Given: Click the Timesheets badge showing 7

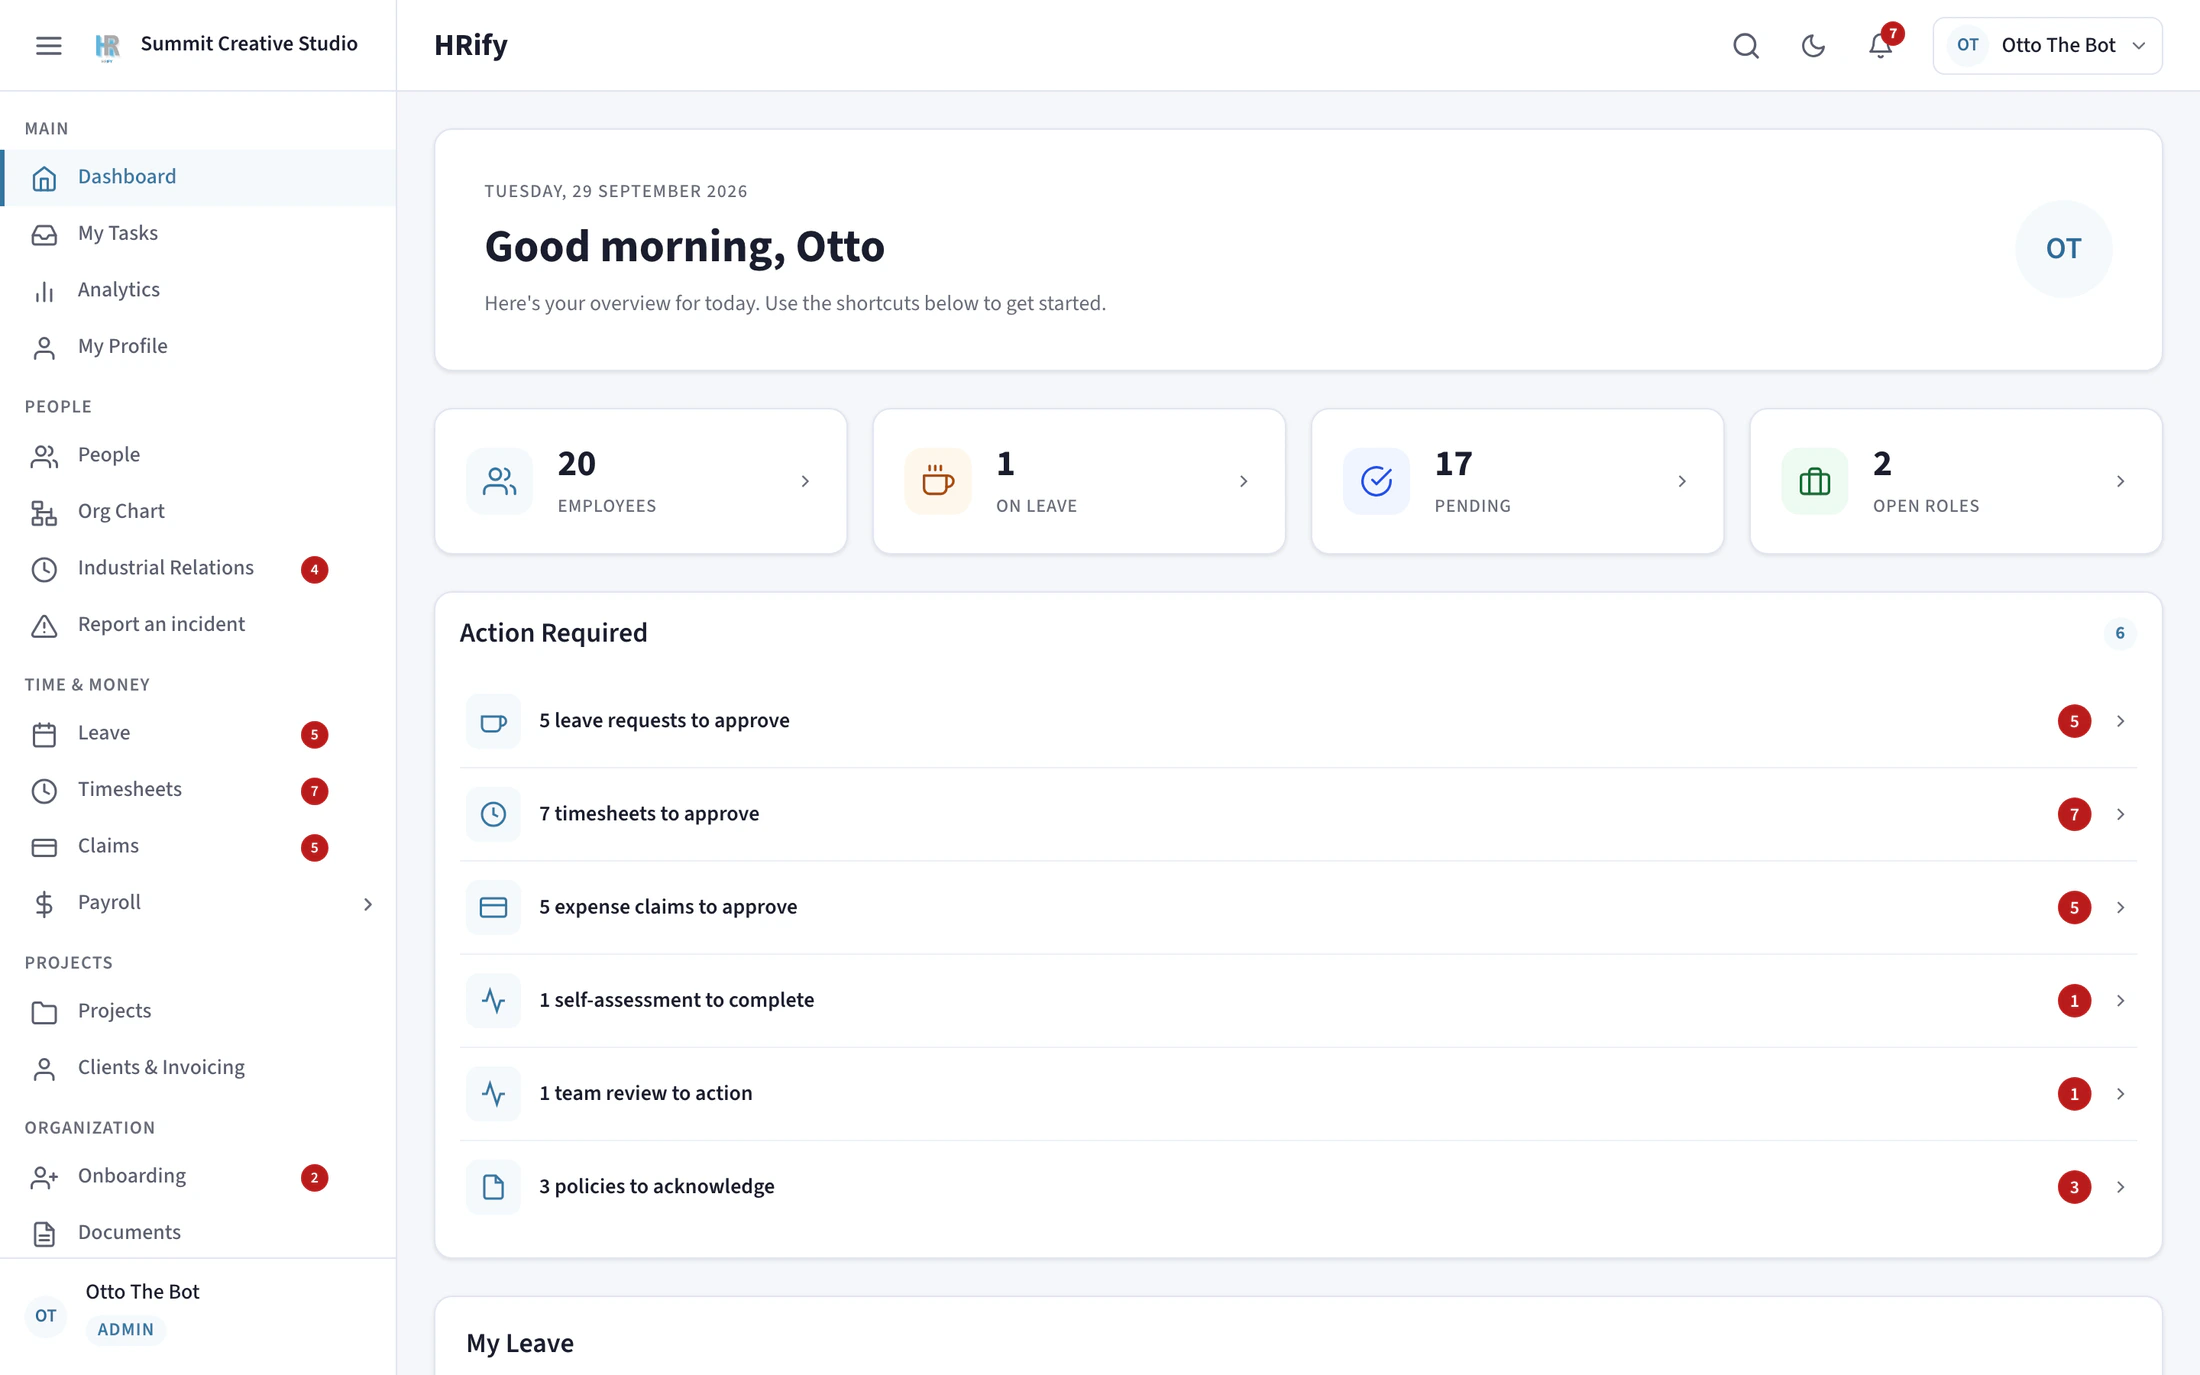Looking at the screenshot, I should click(314, 791).
